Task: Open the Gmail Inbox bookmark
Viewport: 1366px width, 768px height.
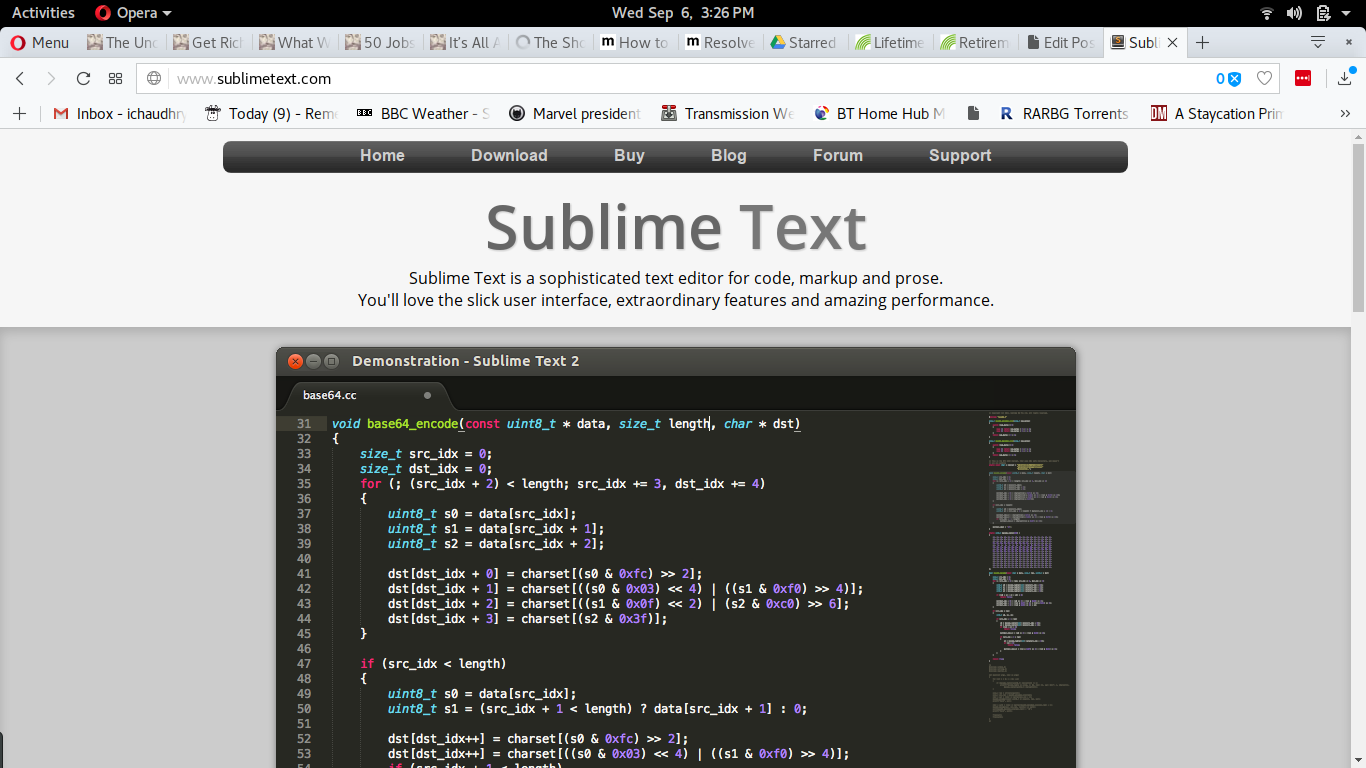Action: pos(119,113)
